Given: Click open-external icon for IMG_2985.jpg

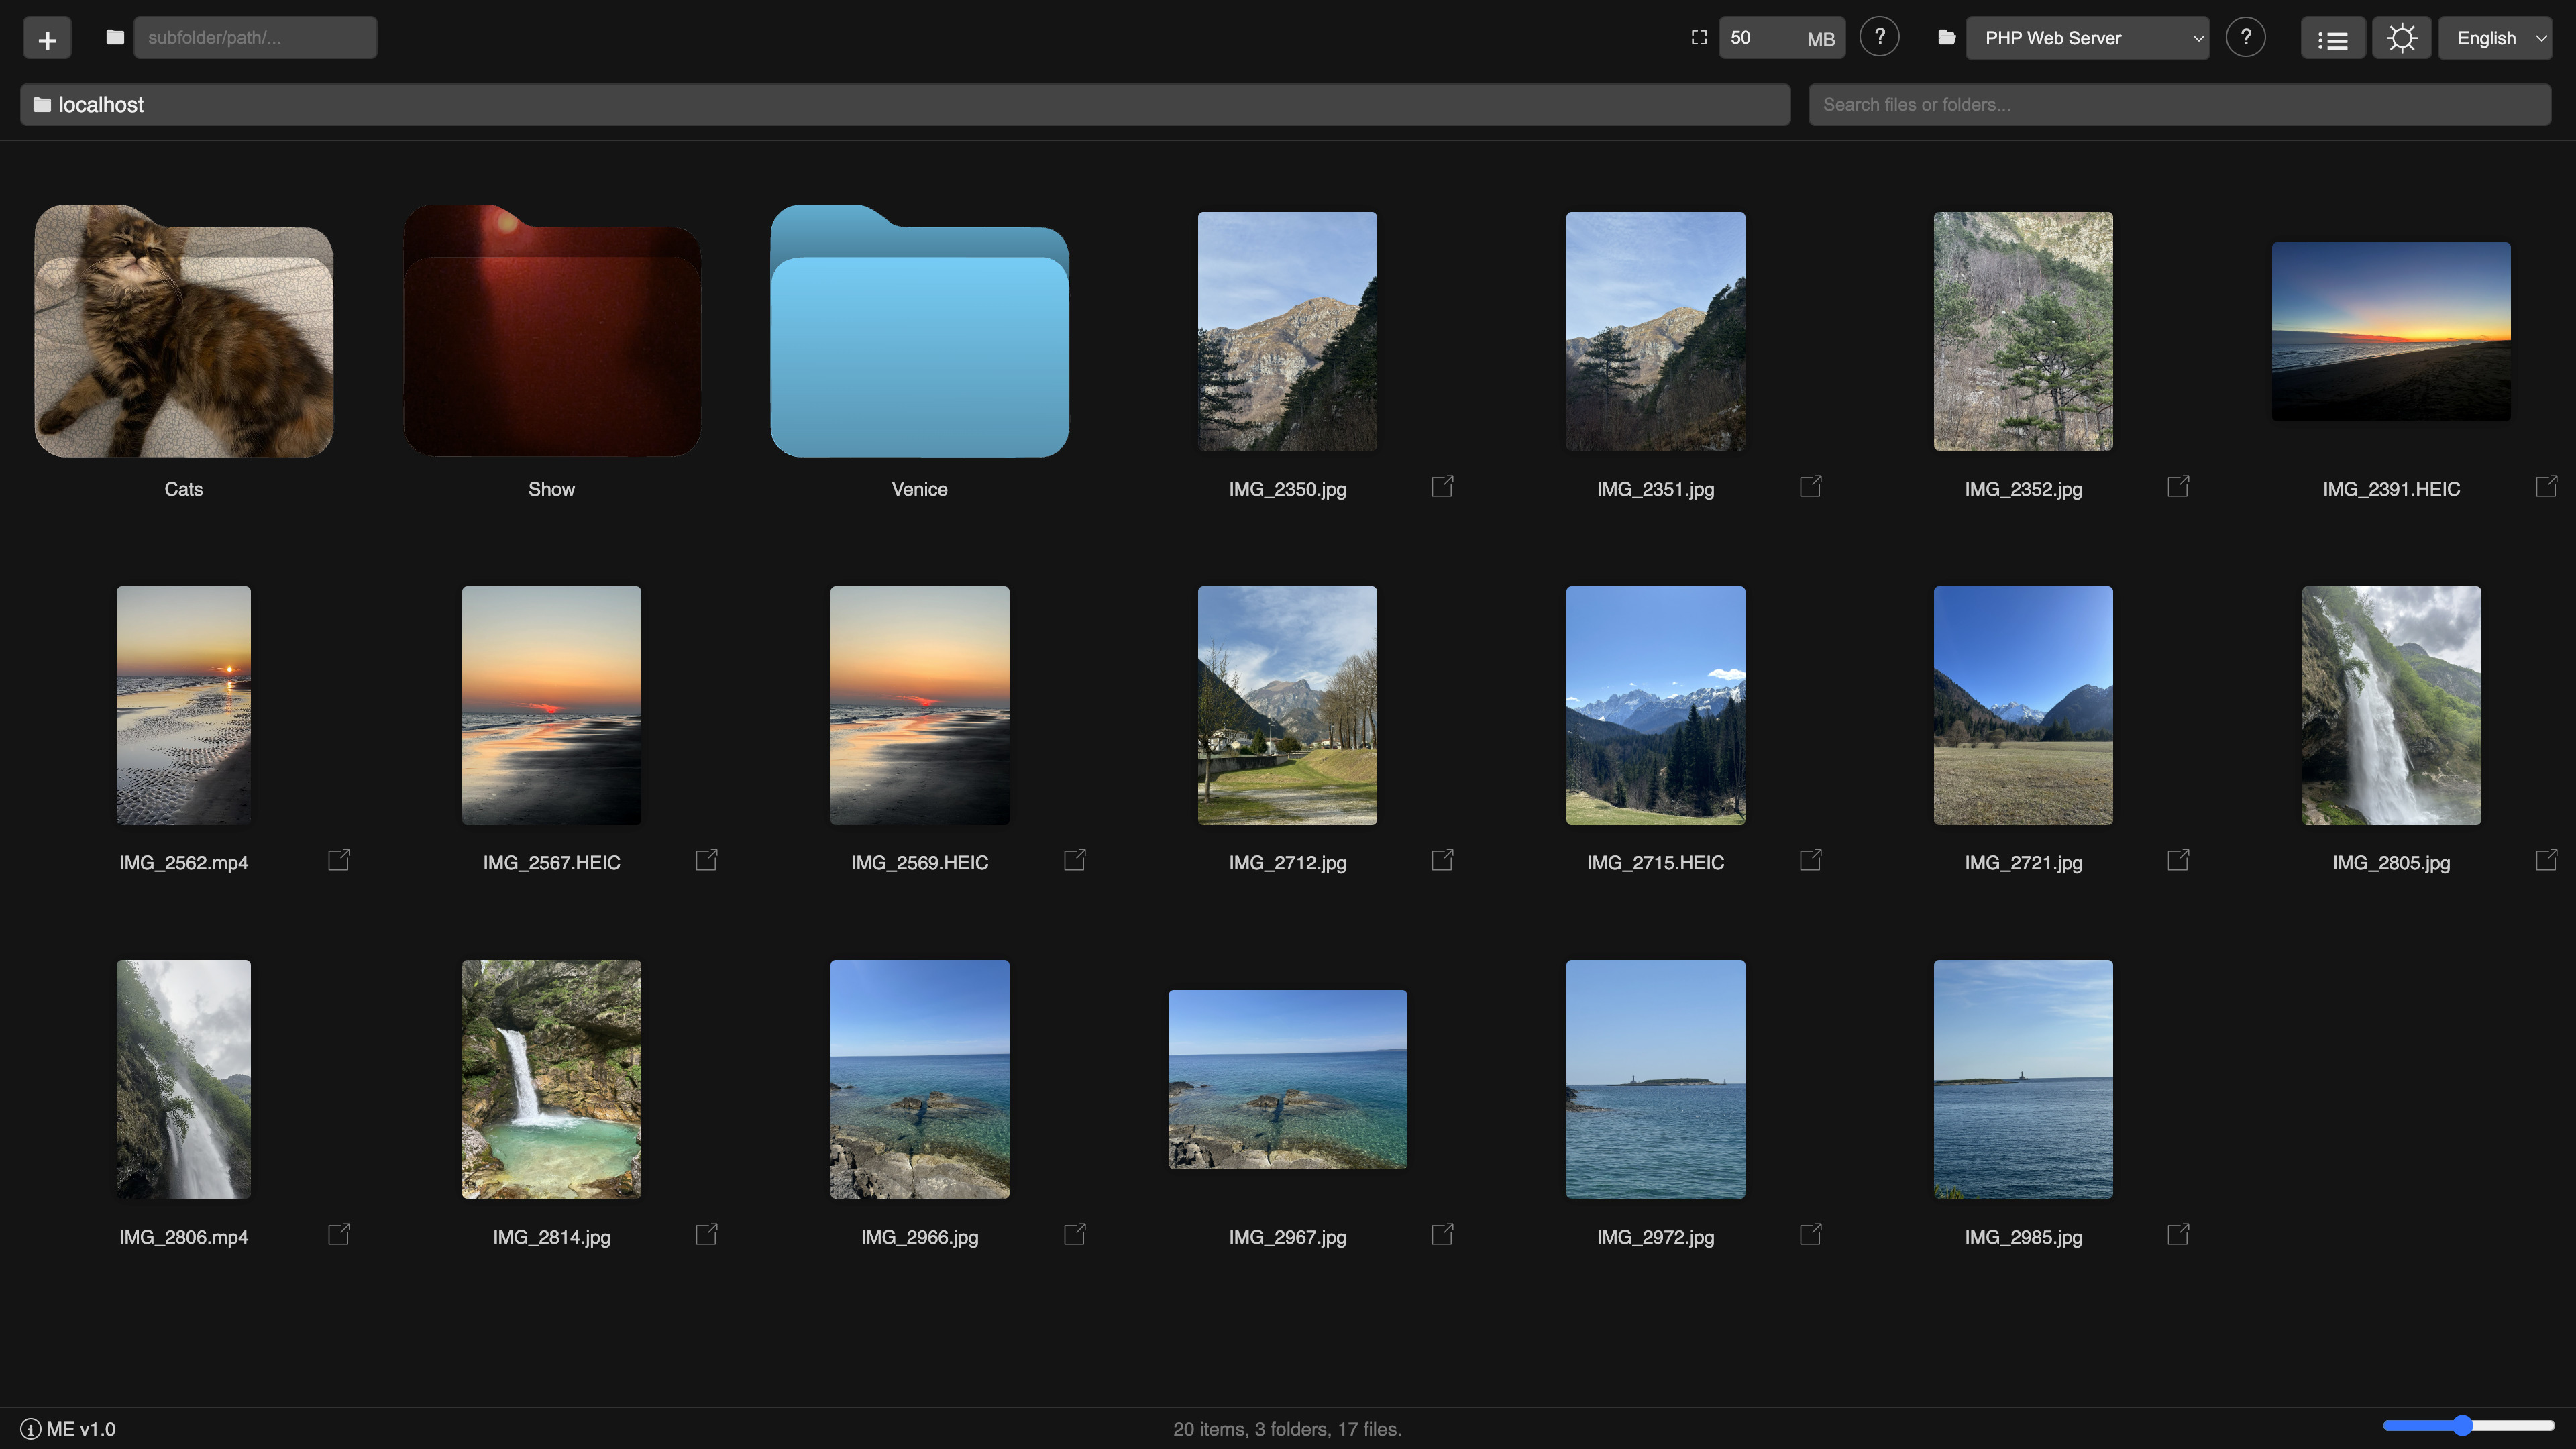Looking at the screenshot, I should [x=2178, y=1235].
